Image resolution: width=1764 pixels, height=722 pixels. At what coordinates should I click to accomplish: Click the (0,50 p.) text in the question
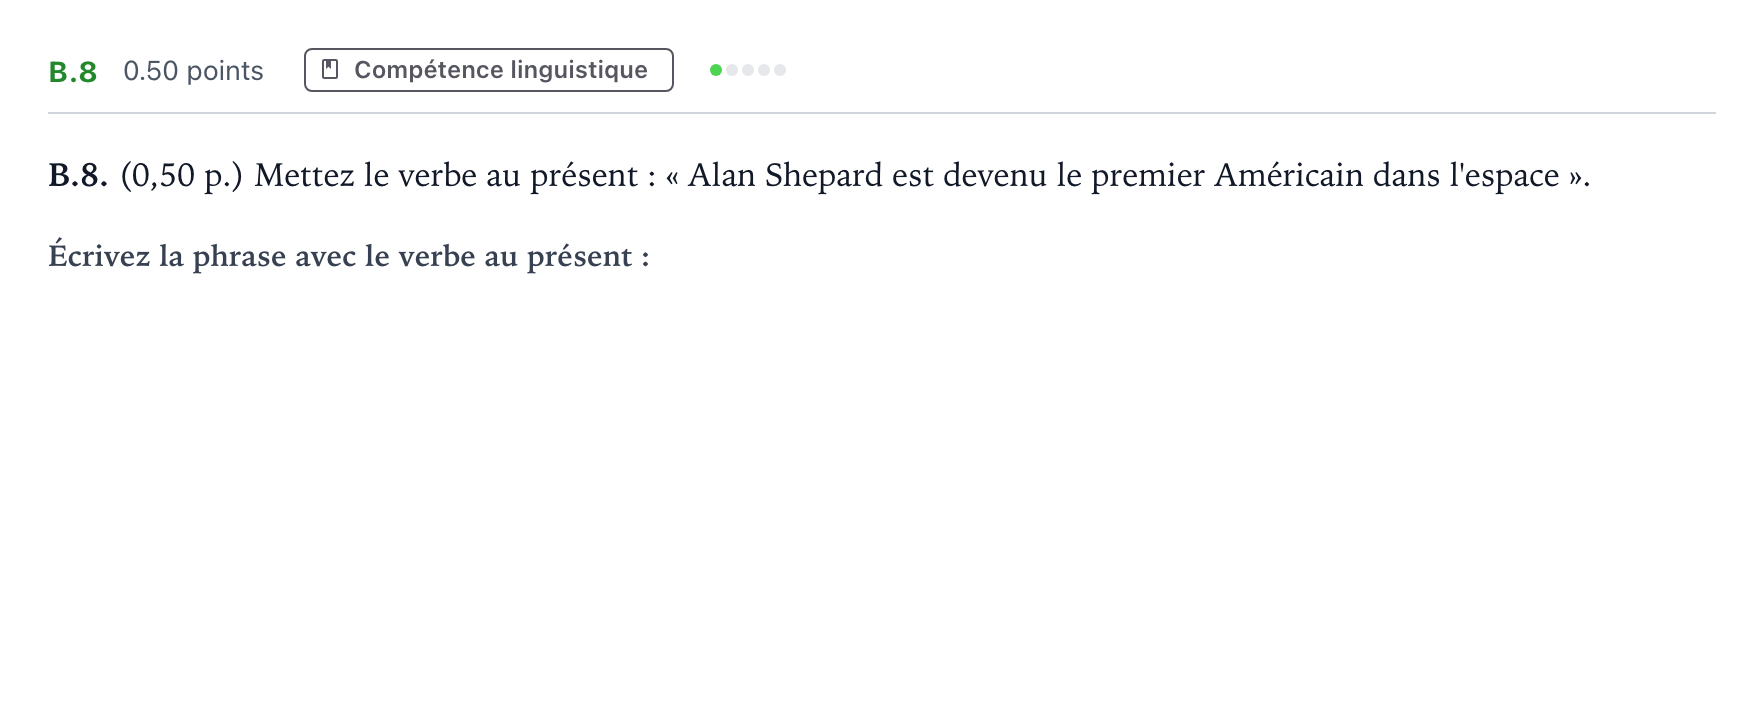(181, 176)
